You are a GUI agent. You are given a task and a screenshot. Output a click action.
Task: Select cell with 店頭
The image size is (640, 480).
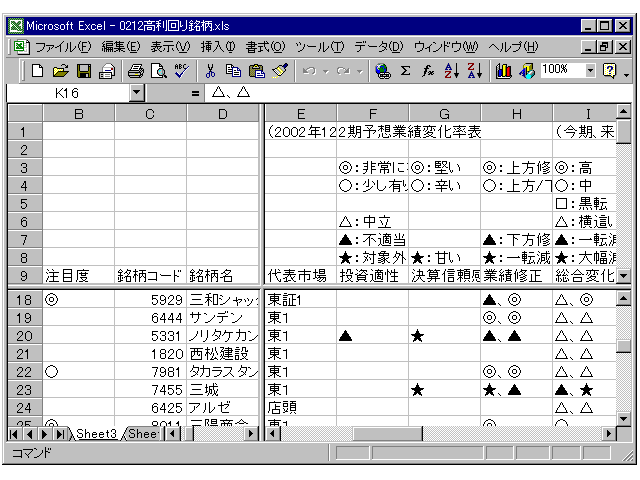301,408
